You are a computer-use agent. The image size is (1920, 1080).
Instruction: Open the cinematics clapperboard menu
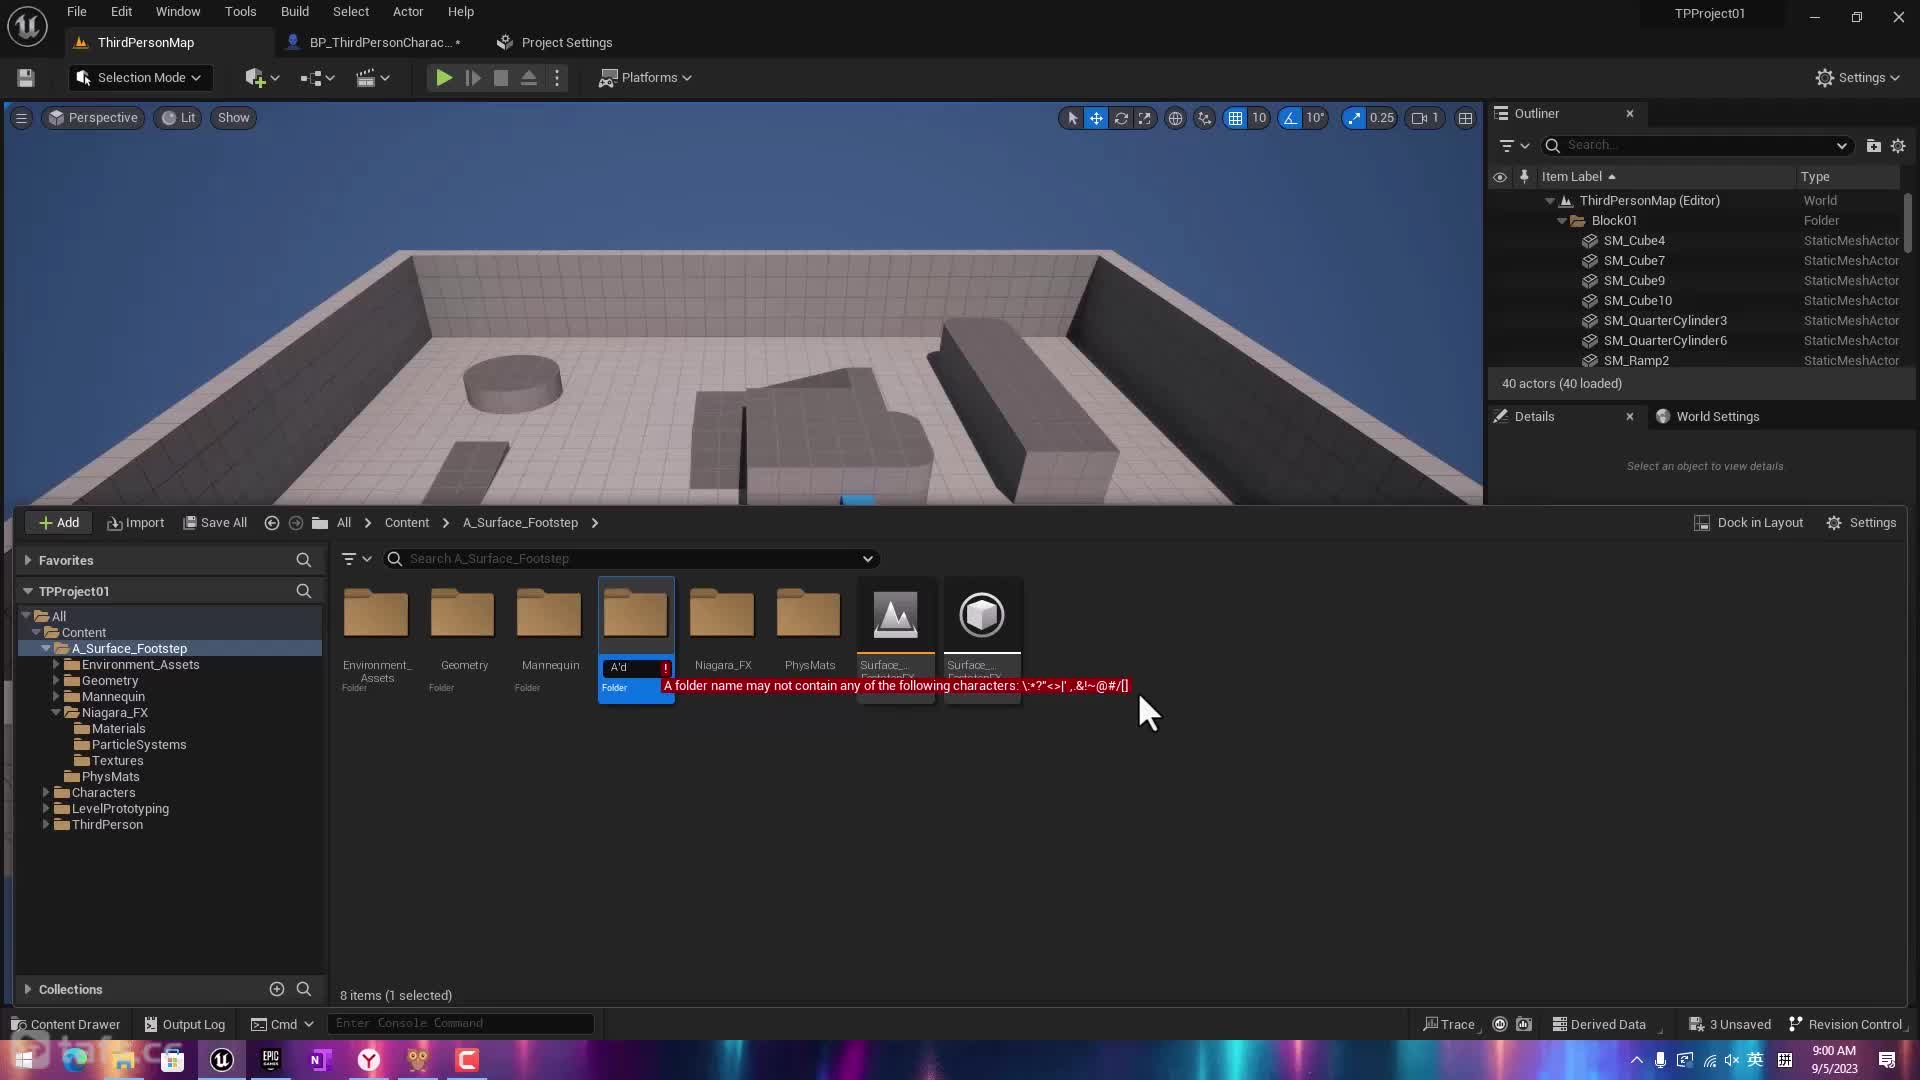pos(373,78)
